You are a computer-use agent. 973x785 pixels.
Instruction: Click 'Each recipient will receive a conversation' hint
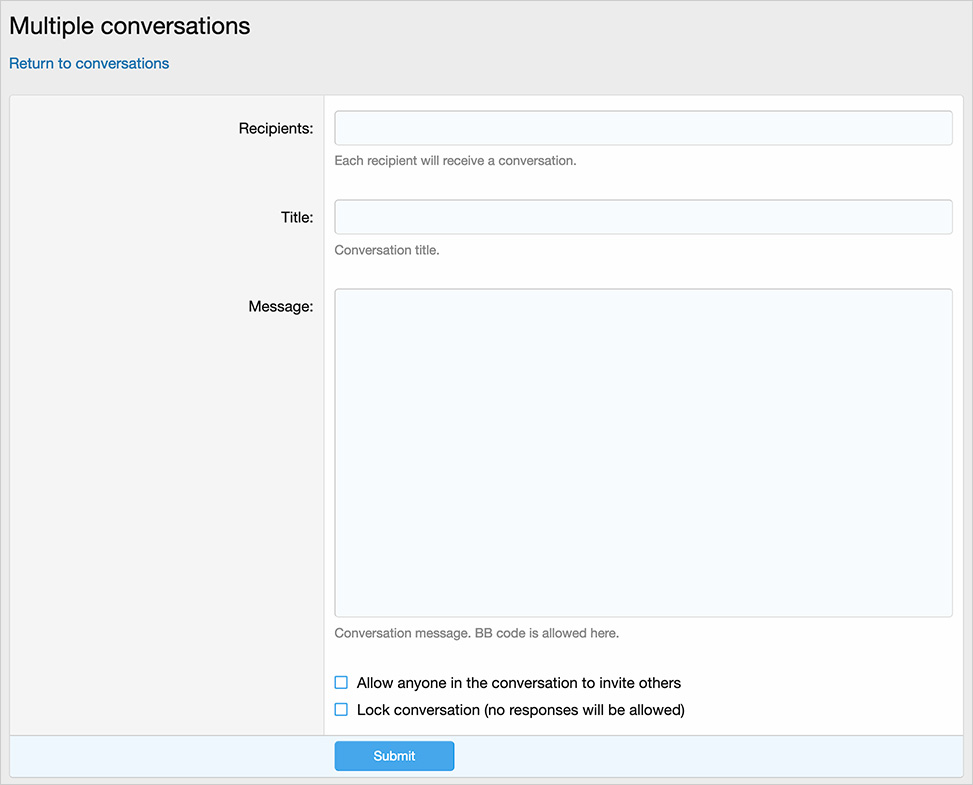pyautogui.click(x=455, y=160)
